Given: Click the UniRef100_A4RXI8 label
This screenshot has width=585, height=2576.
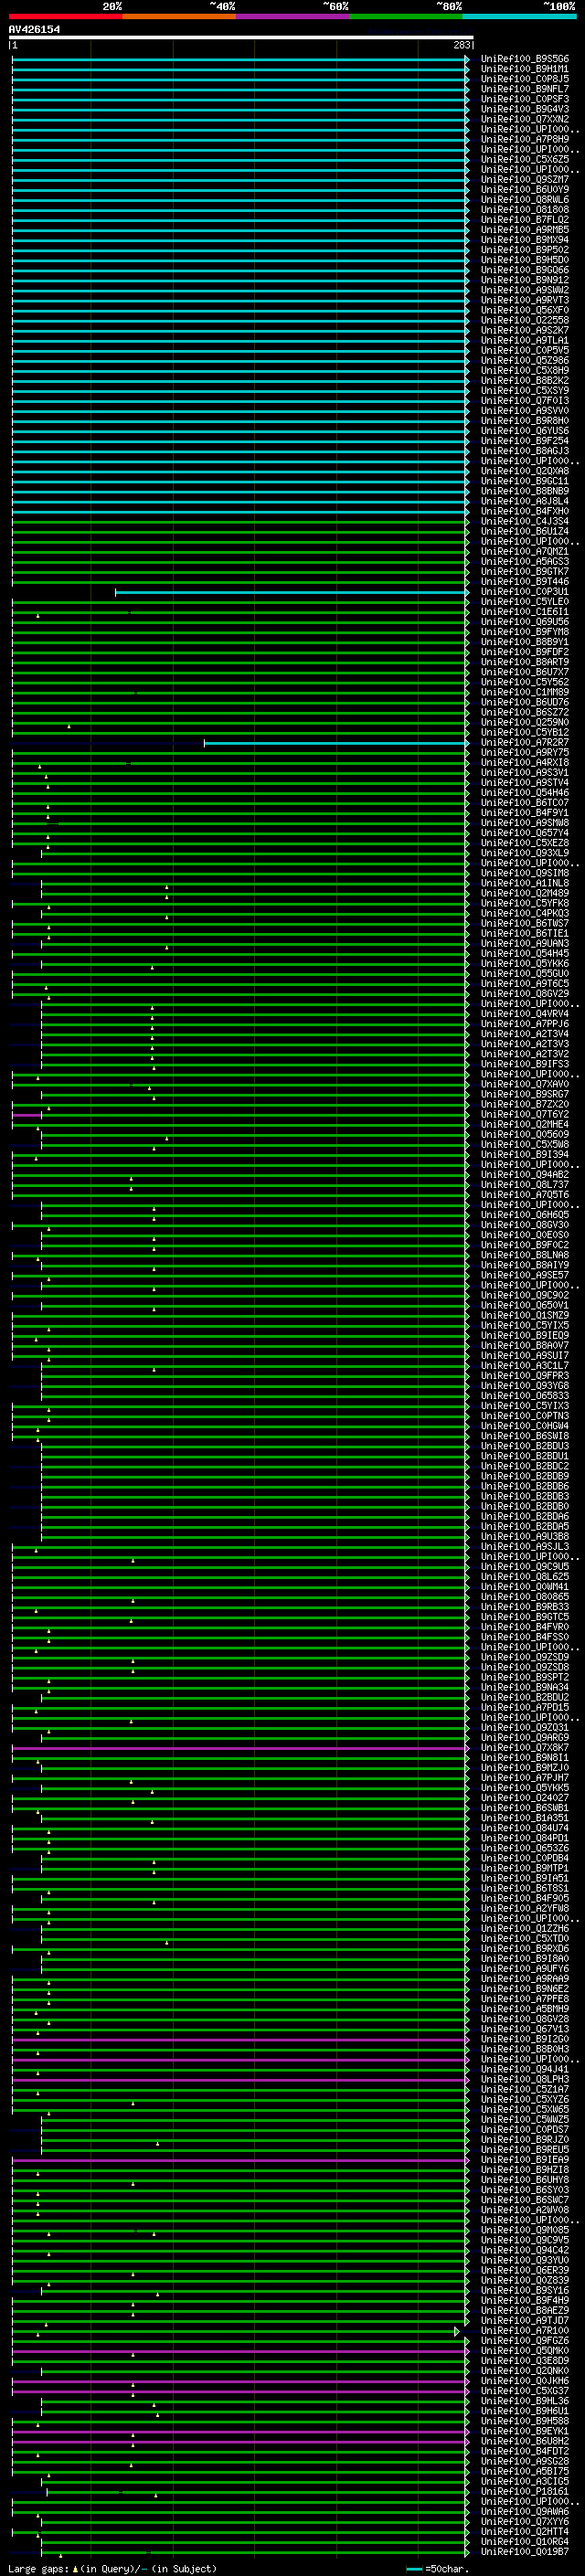Looking at the screenshot, I should 525,763.
